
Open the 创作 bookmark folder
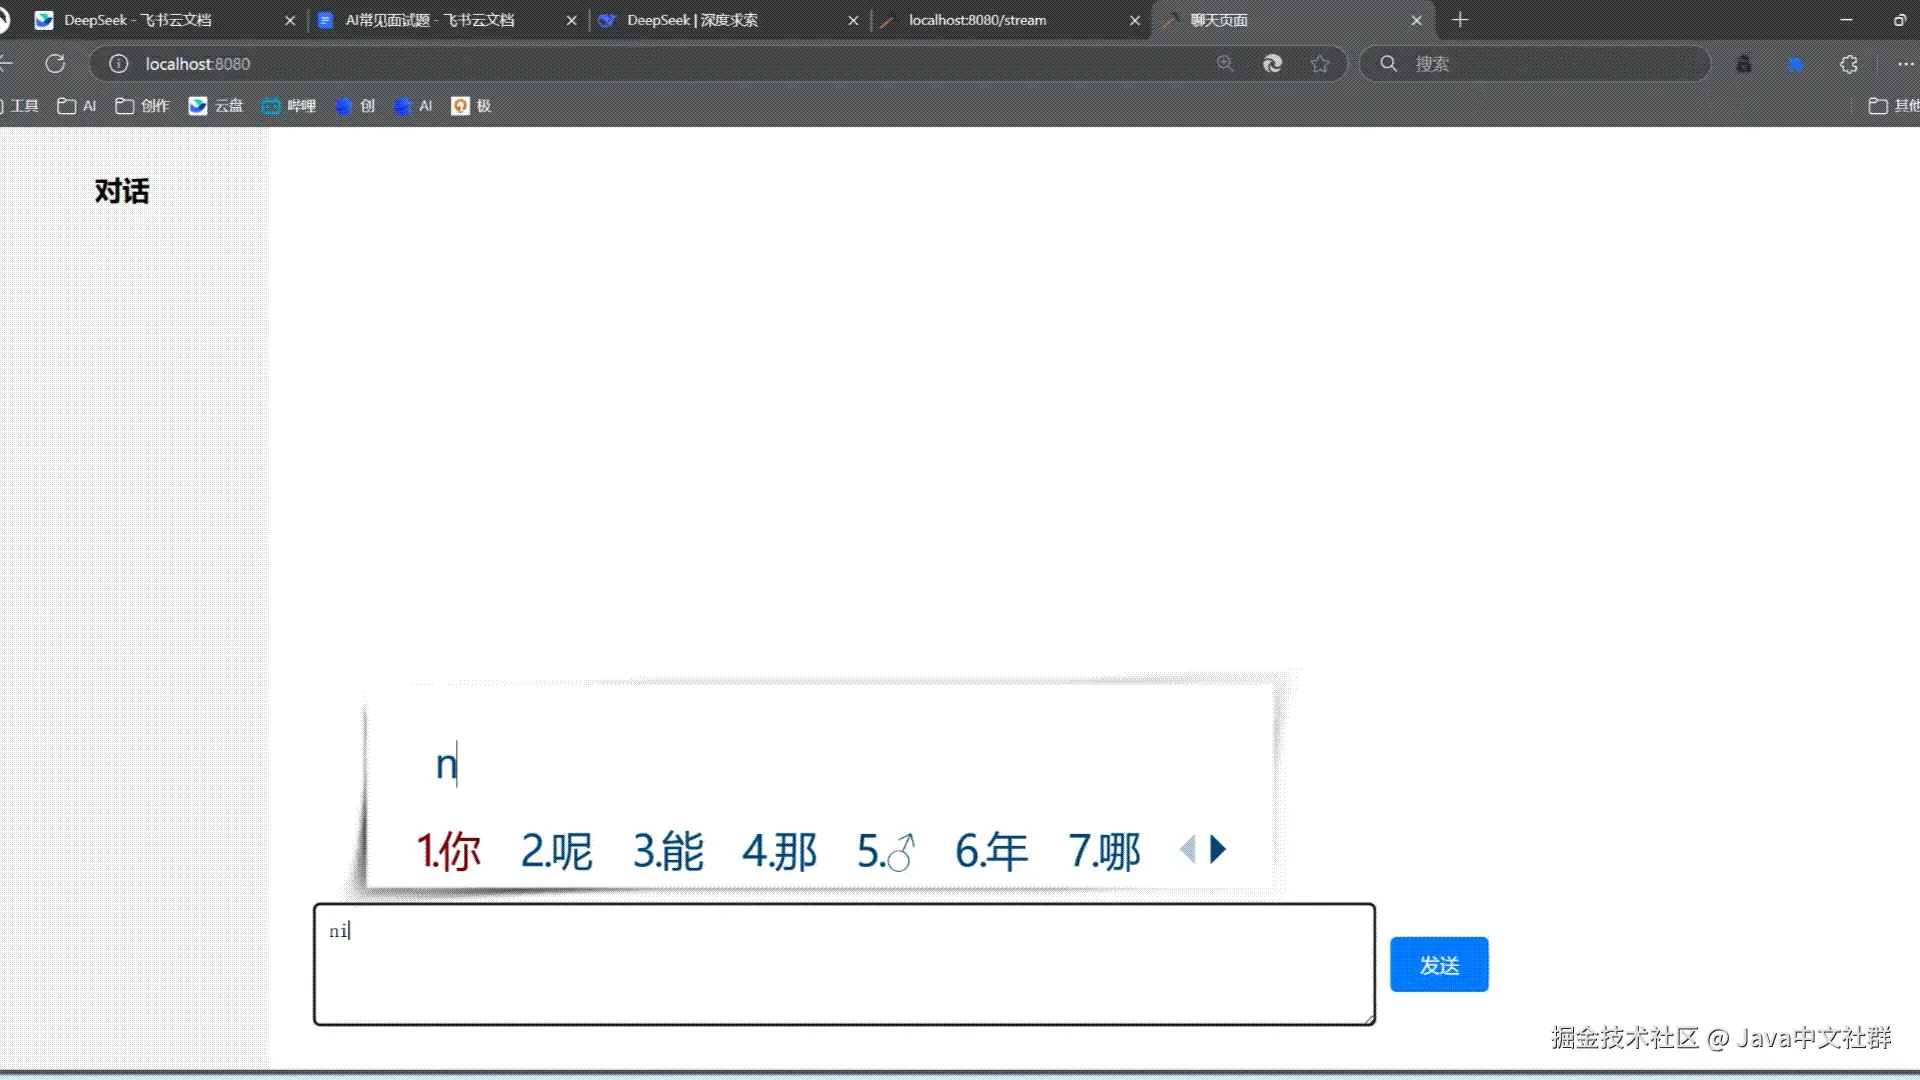coord(142,106)
